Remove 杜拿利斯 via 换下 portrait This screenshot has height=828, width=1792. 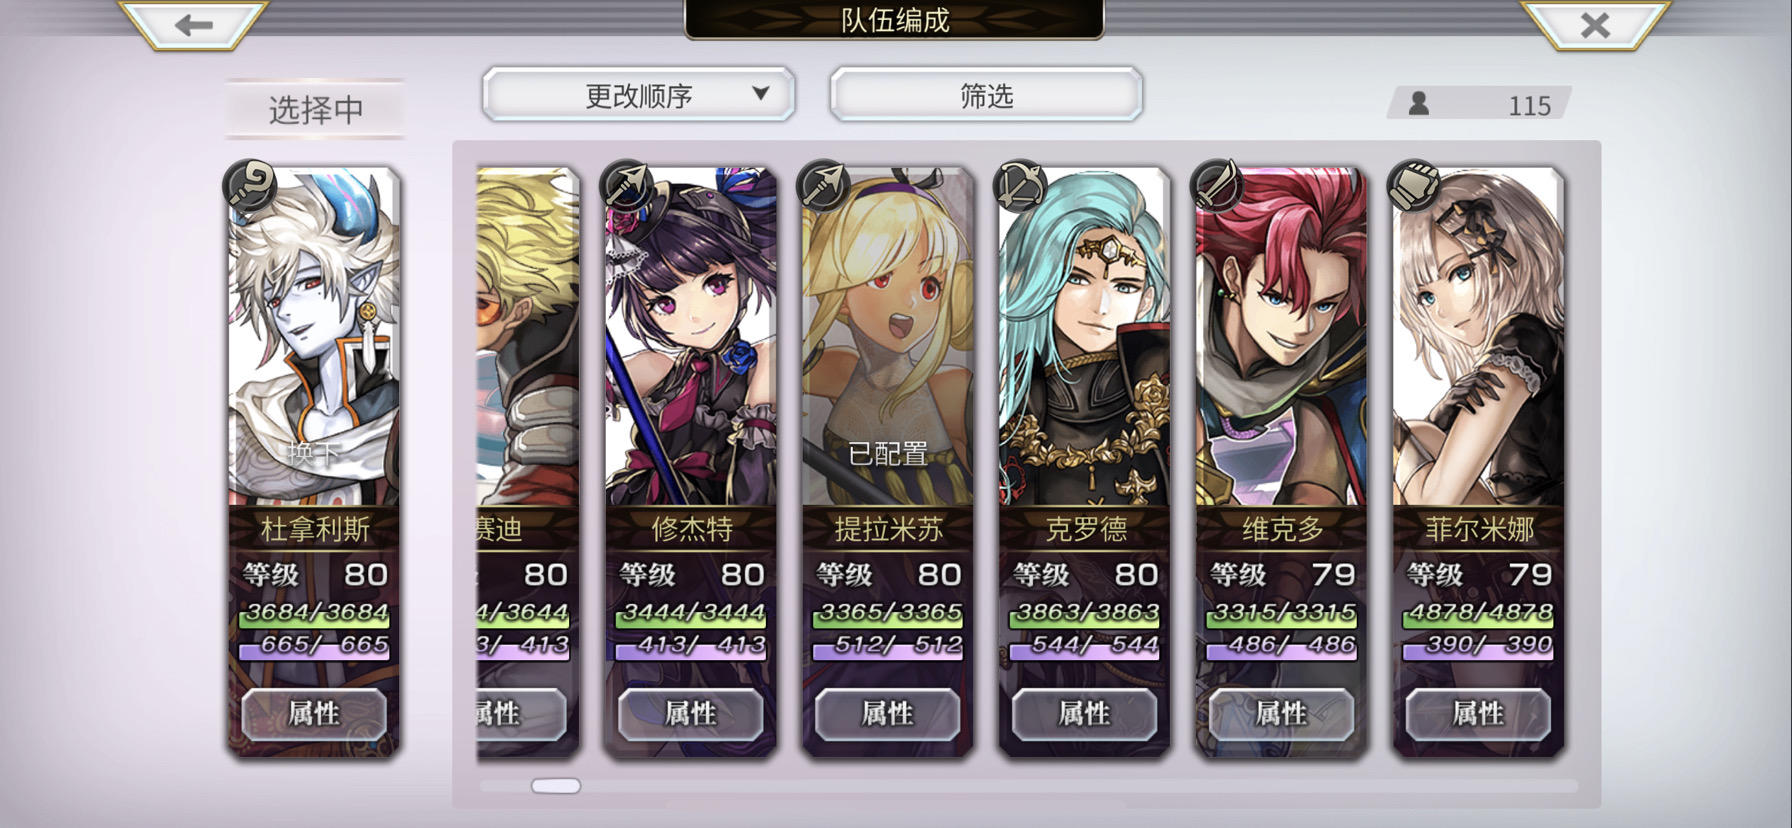[314, 337]
